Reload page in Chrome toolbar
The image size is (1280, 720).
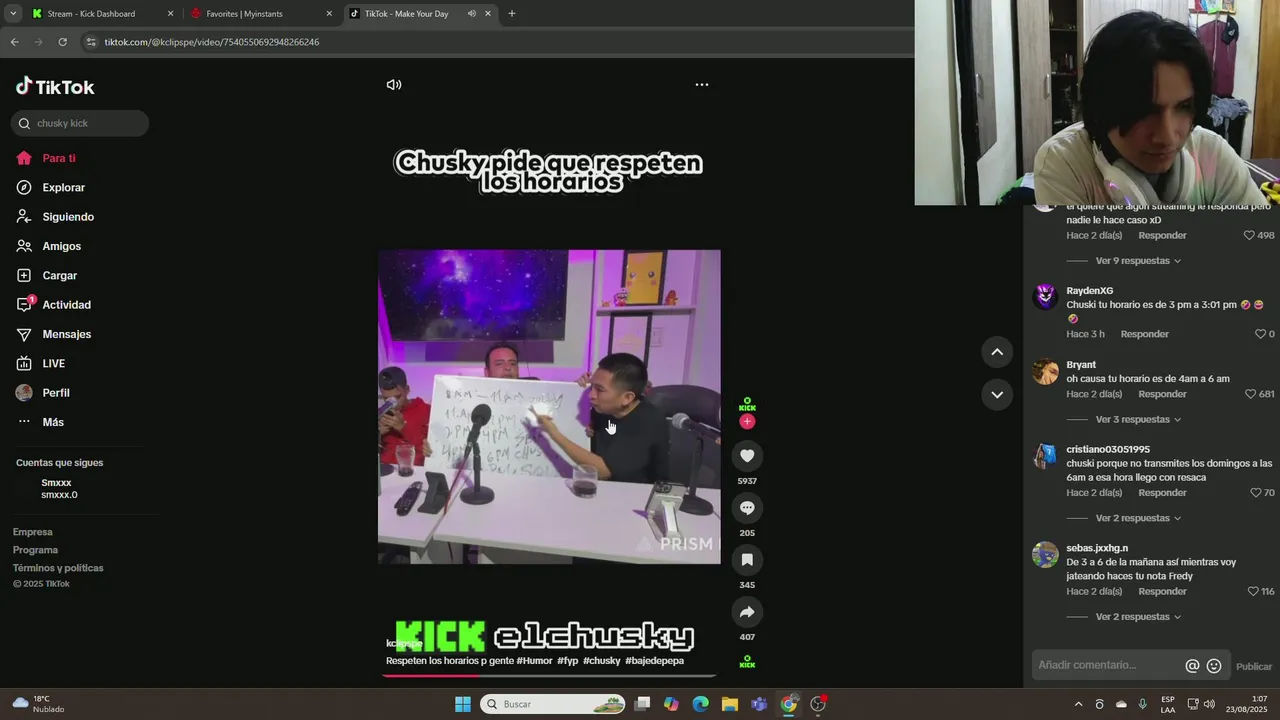pos(62,42)
